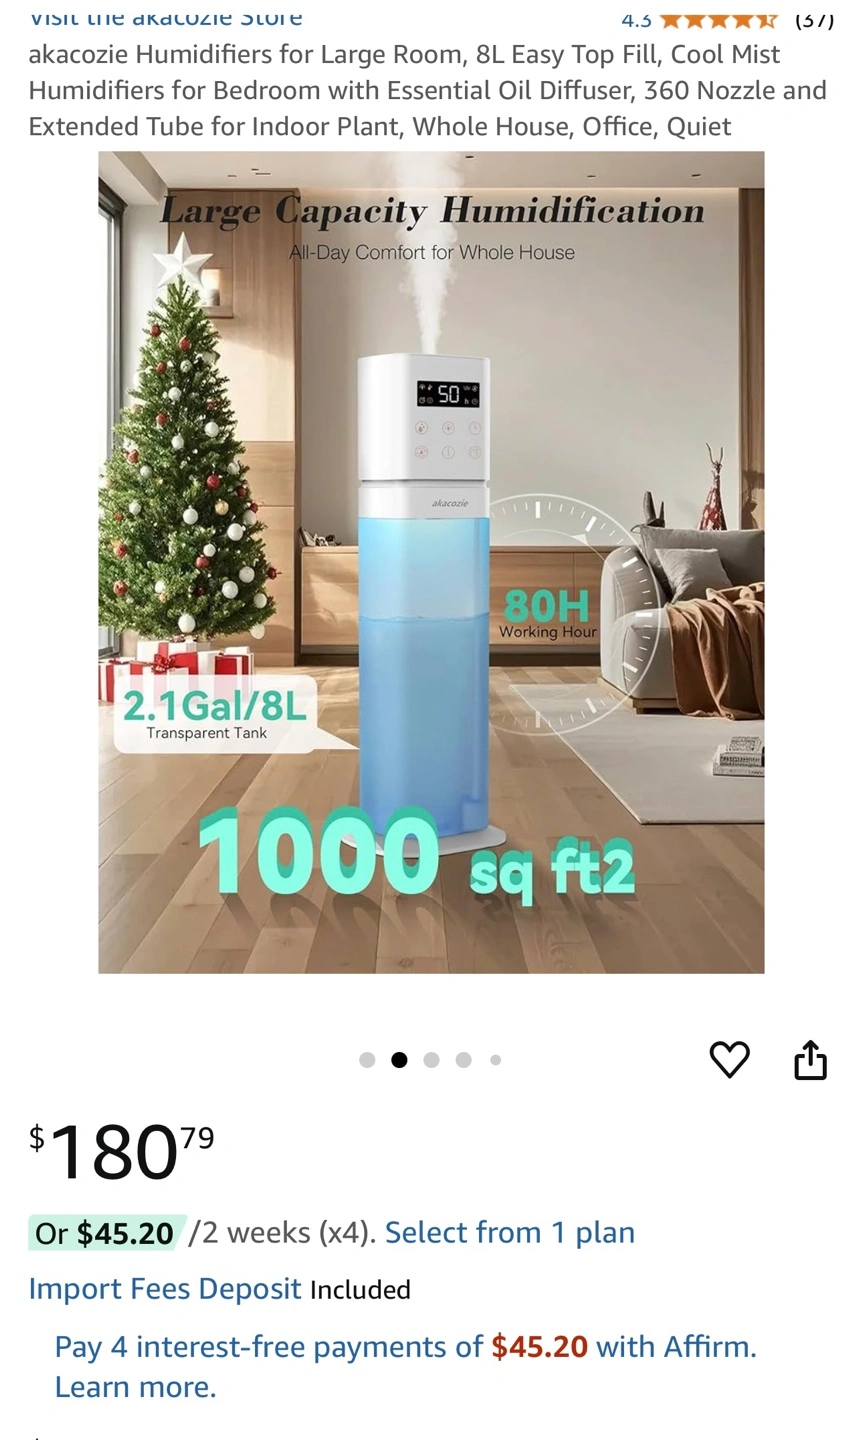Open the review count in parentheses
This screenshot has width=863, height=1440.
[814, 18]
